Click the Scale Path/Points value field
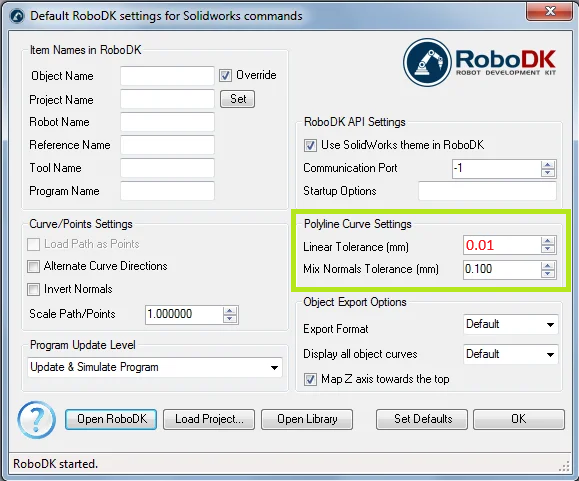579x481 pixels. coord(184,315)
